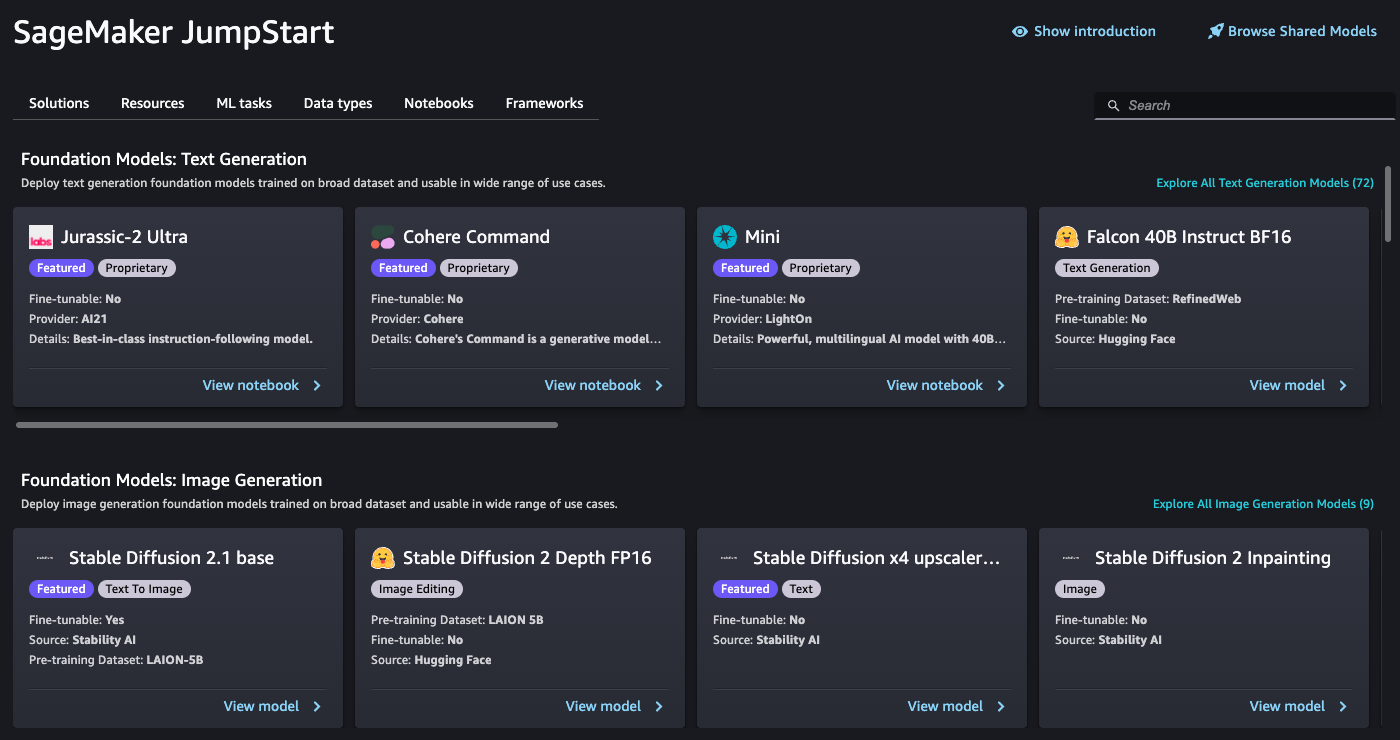Click the horizontal scrollbar under text generation cards
Screen dimensions: 1400x740
287,425
